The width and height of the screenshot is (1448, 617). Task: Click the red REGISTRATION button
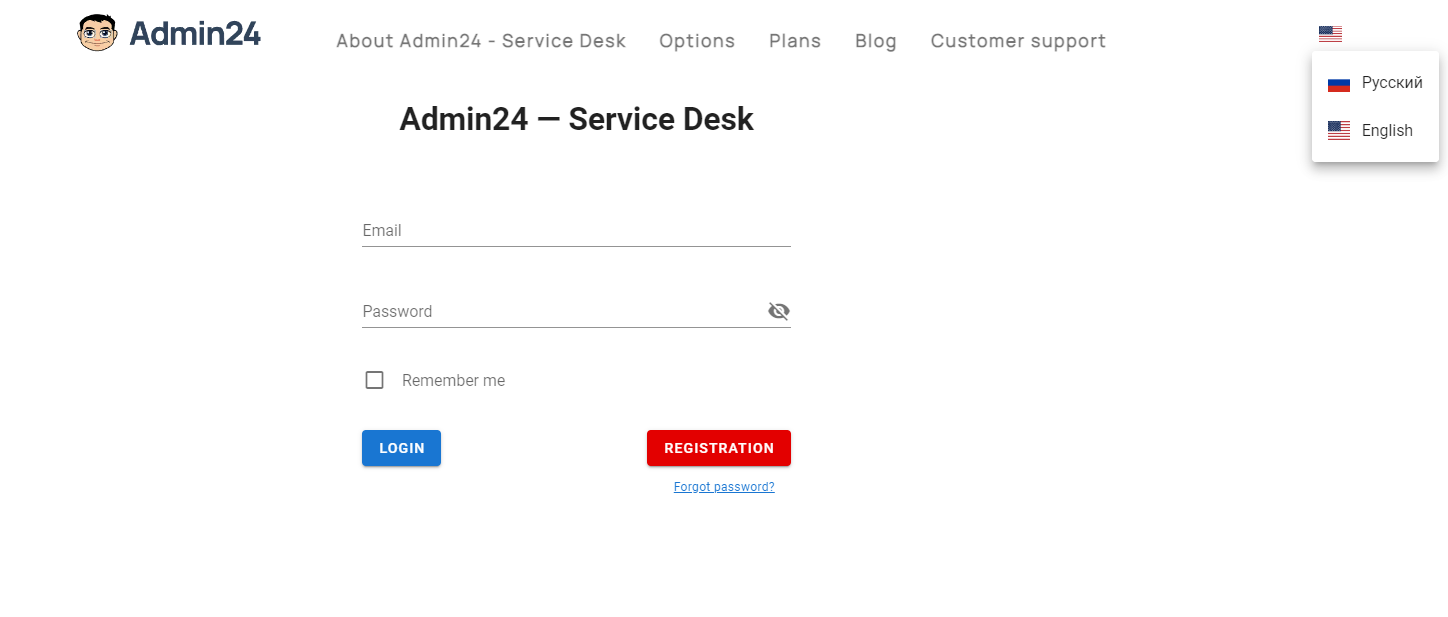(719, 448)
